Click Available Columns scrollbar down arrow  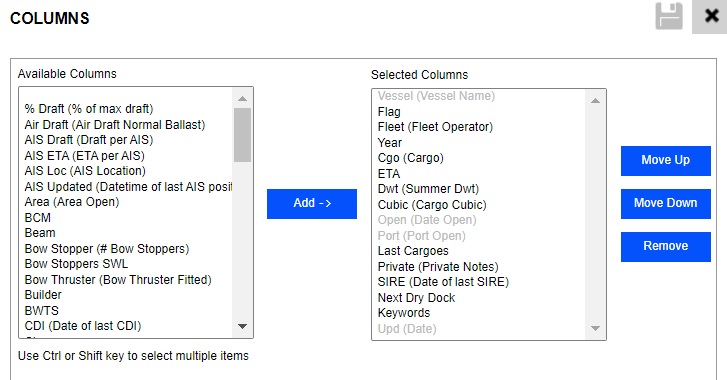242,326
